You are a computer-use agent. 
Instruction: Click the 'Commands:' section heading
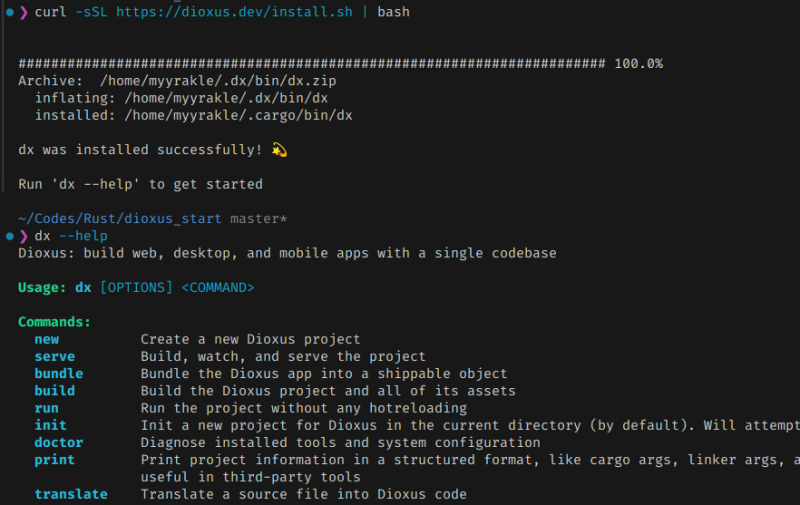(55, 322)
